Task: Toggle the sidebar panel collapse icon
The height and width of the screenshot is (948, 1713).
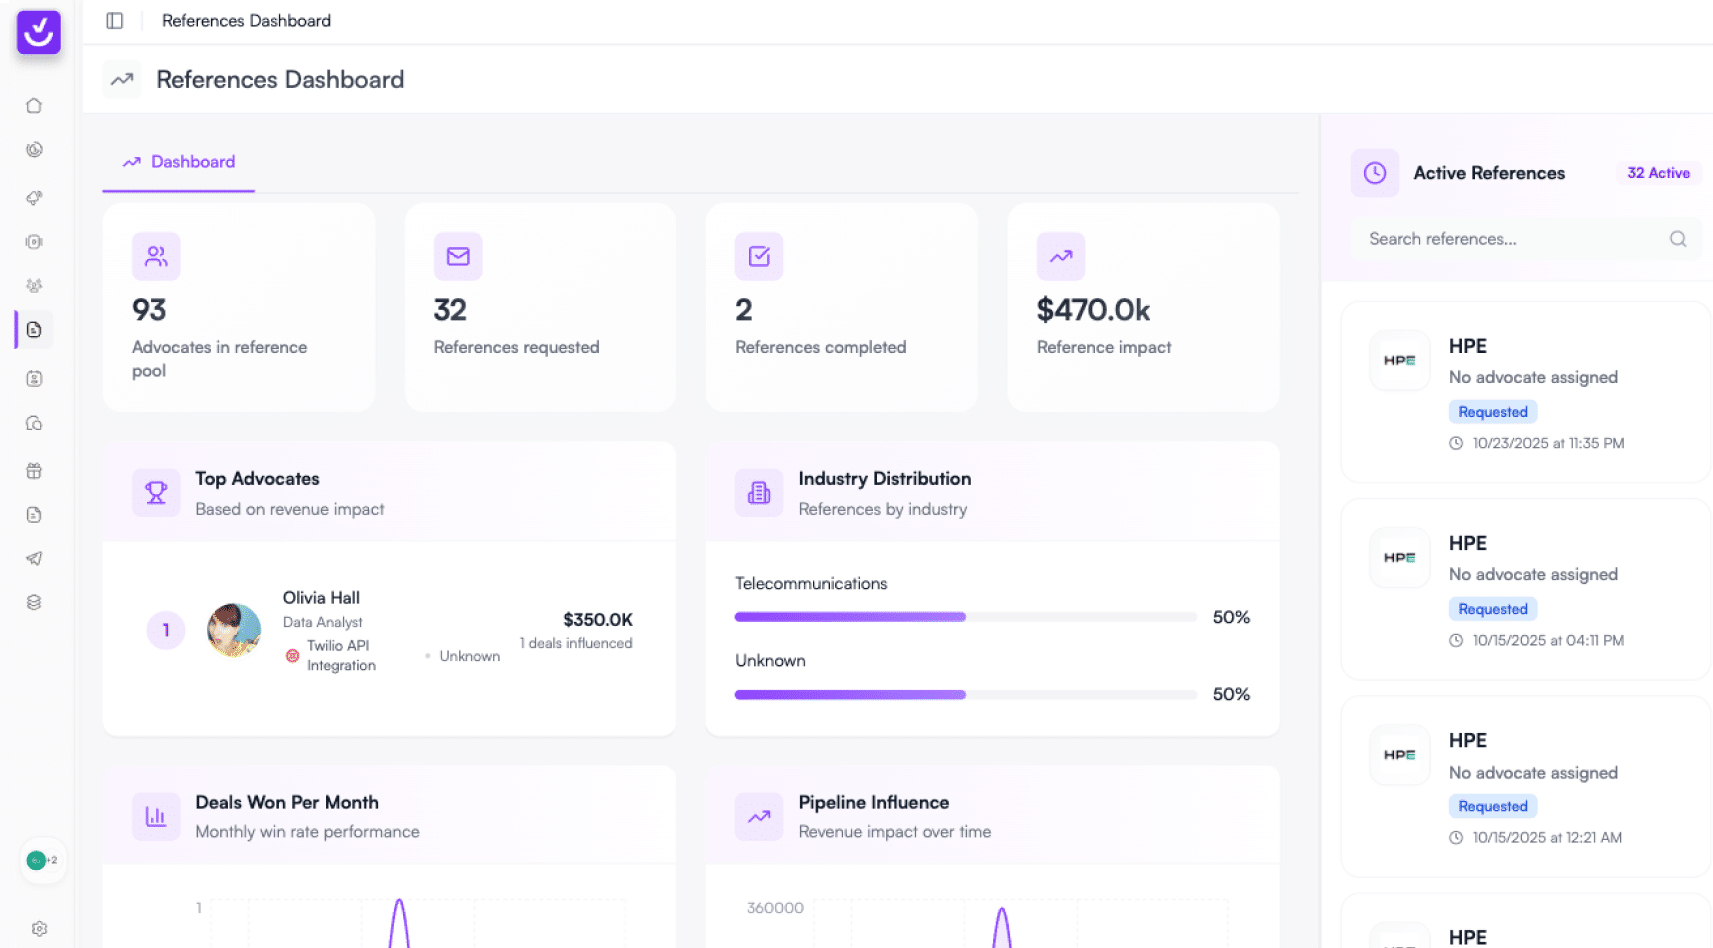Action: click(115, 21)
